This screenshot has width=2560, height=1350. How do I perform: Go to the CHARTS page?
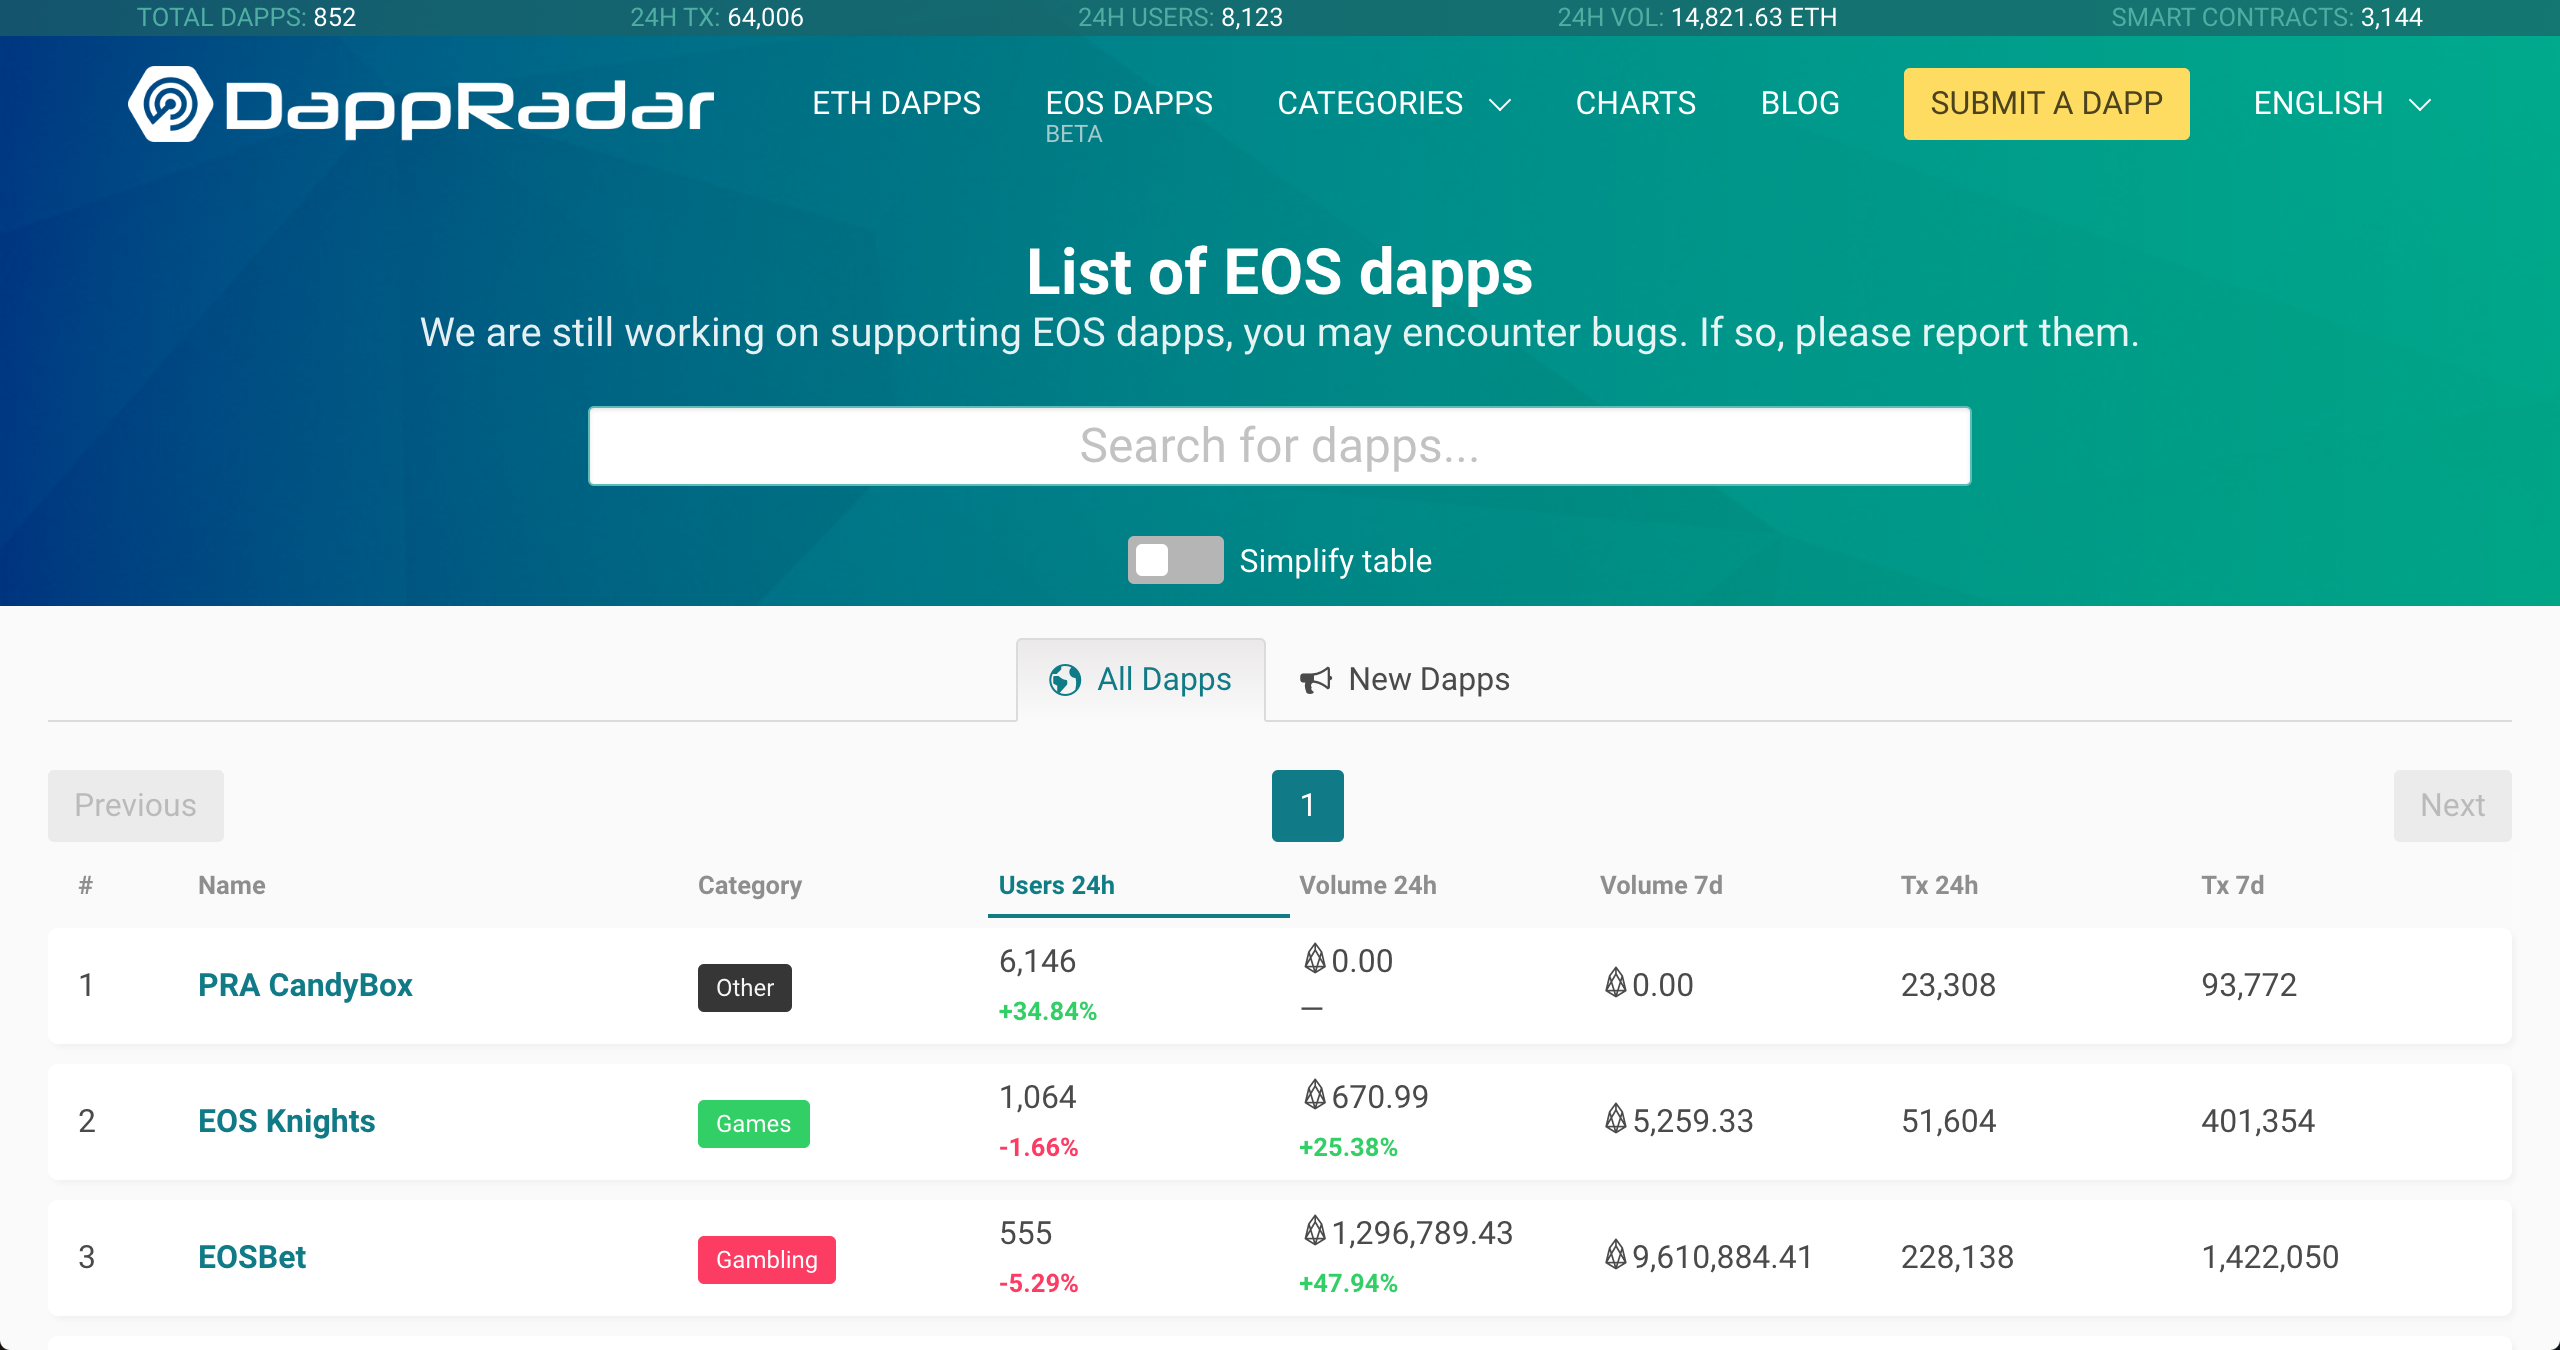(x=1636, y=104)
